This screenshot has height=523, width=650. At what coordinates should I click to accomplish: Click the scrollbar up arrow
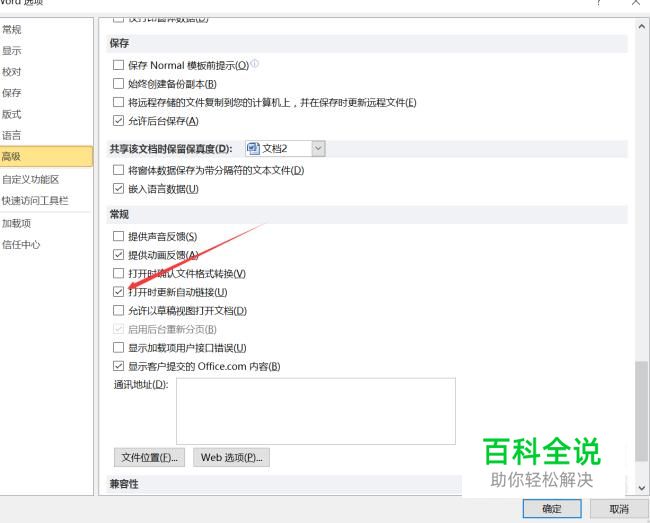(641, 27)
